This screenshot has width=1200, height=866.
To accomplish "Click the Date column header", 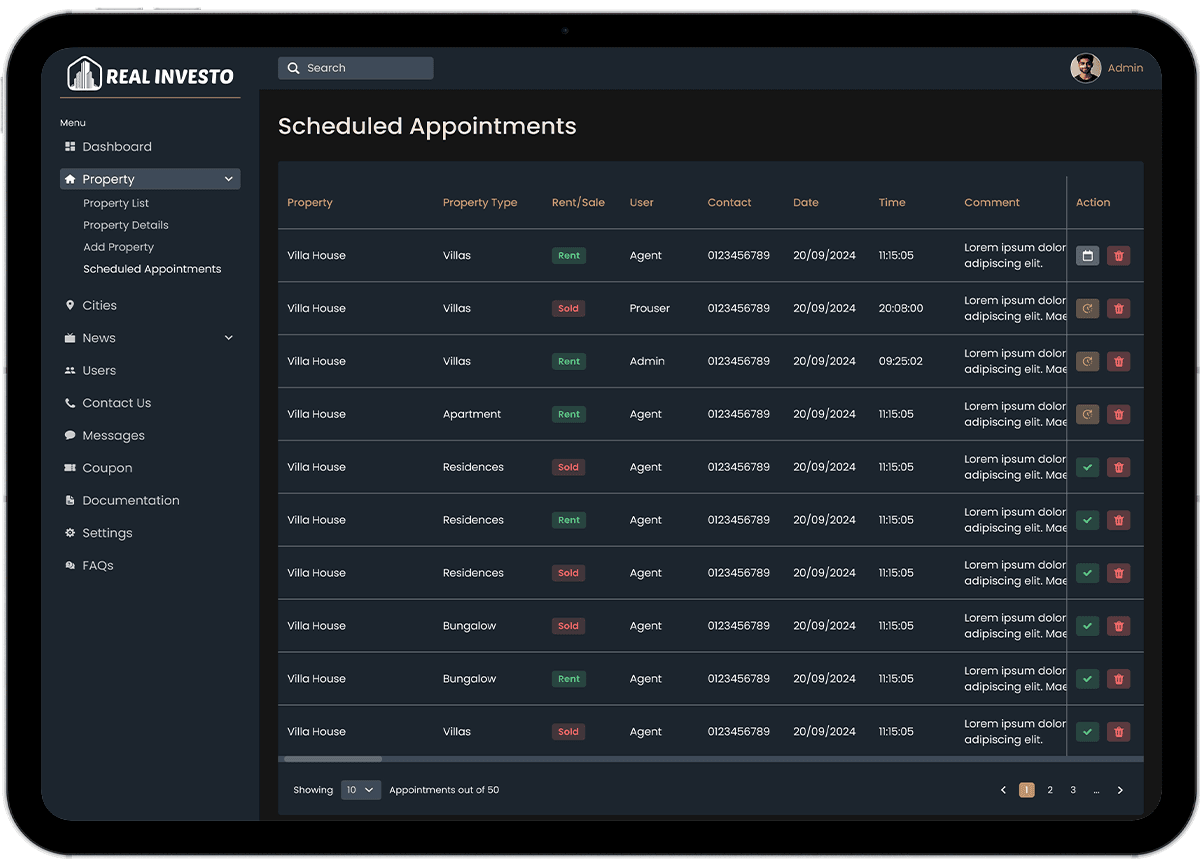I will [806, 203].
